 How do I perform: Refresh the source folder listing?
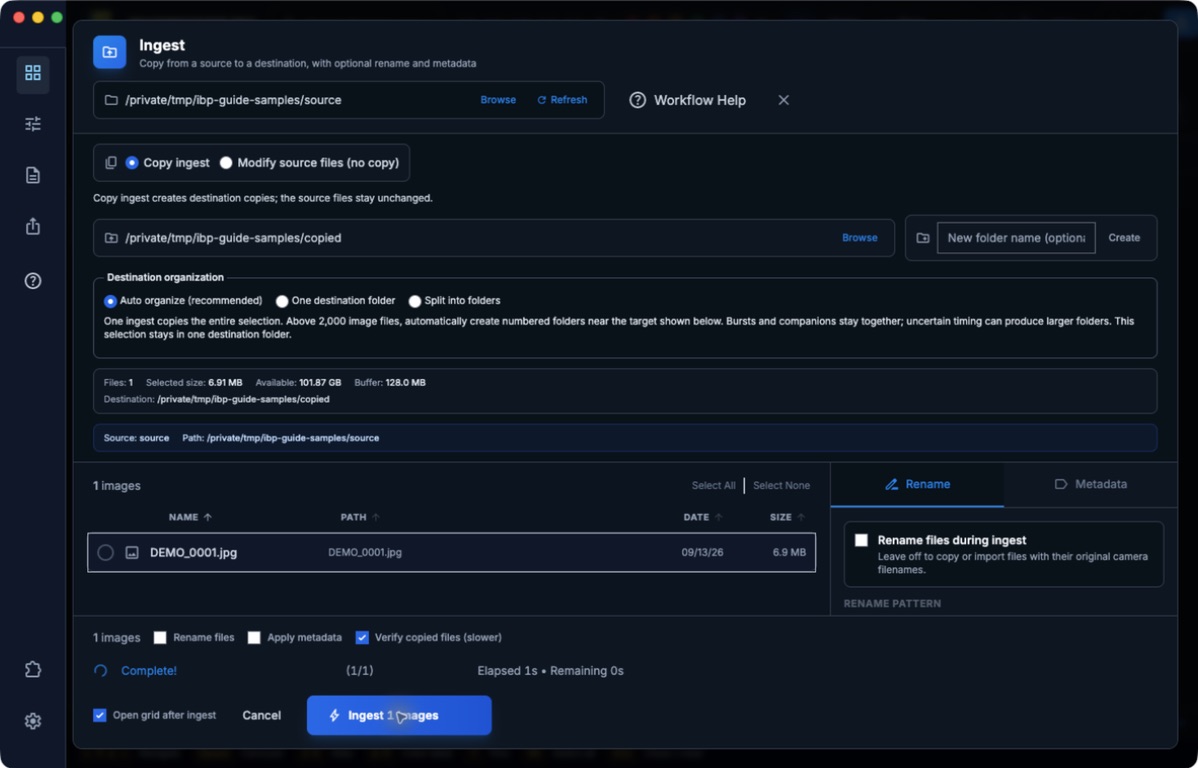[562, 100]
